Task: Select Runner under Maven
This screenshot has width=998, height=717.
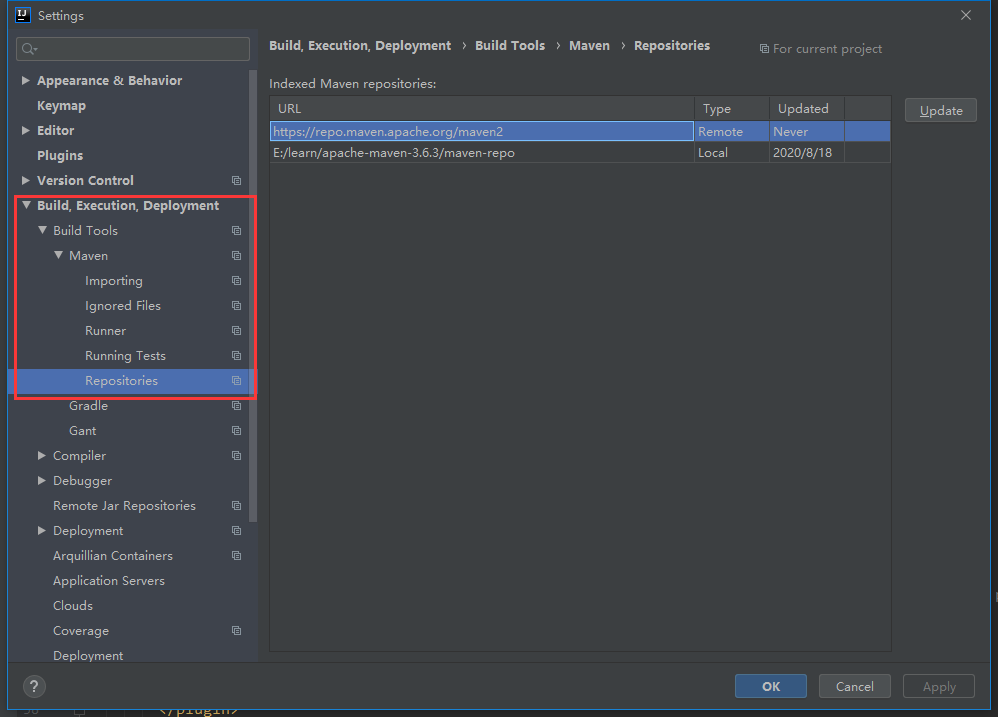Action: [106, 331]
